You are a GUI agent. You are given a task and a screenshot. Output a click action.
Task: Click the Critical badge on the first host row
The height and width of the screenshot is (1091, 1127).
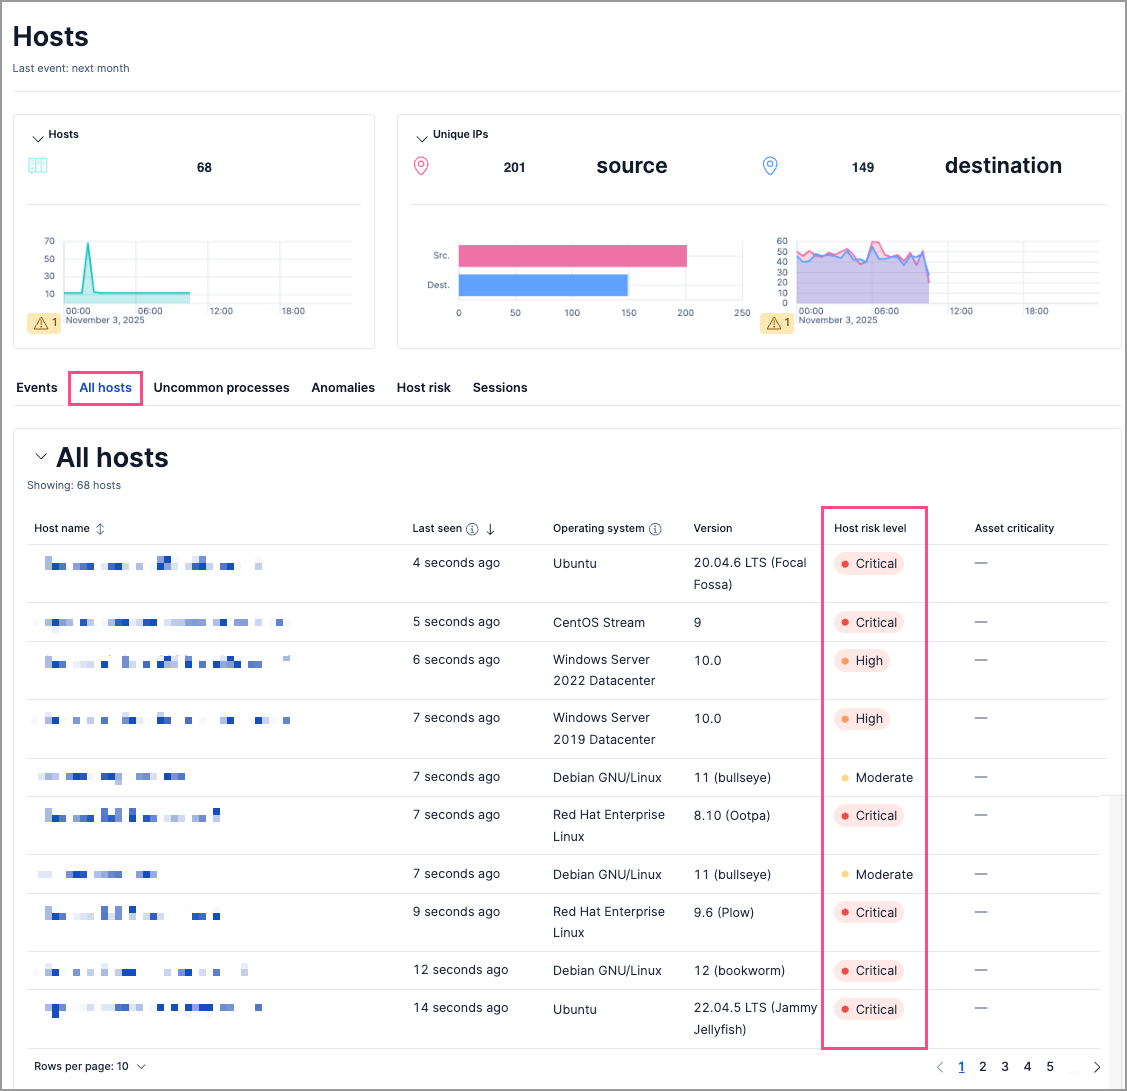[x=869, y=563]
